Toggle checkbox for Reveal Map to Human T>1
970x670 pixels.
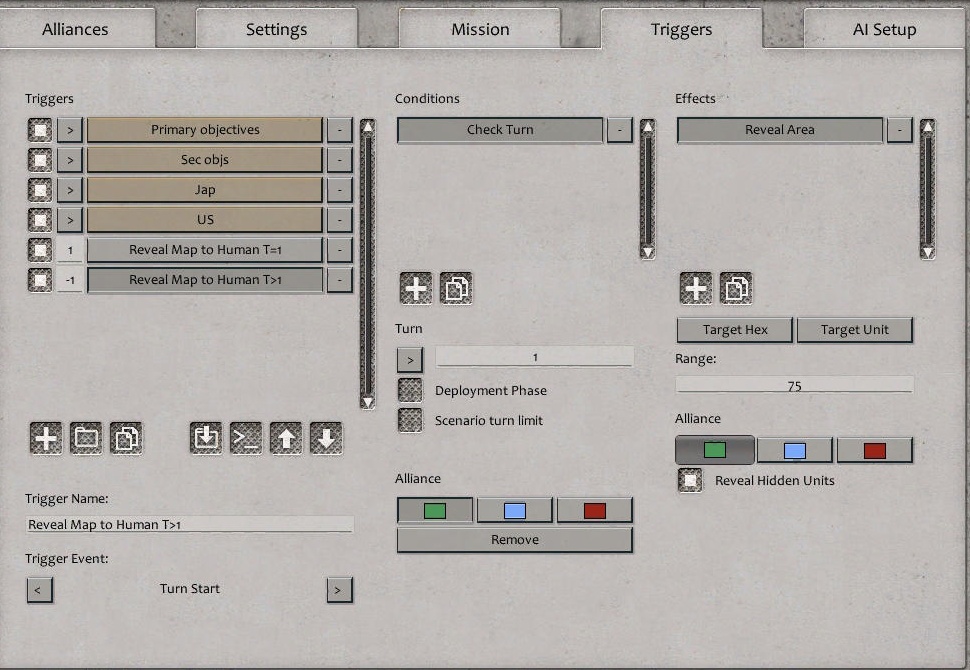click(x=40, y=280)
